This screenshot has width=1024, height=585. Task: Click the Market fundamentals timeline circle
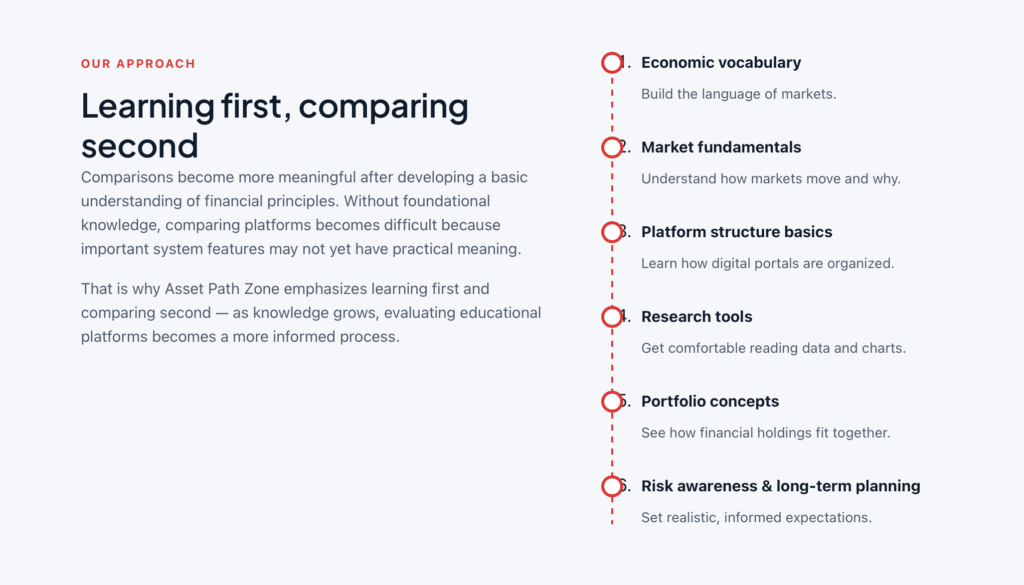(612, 148)
